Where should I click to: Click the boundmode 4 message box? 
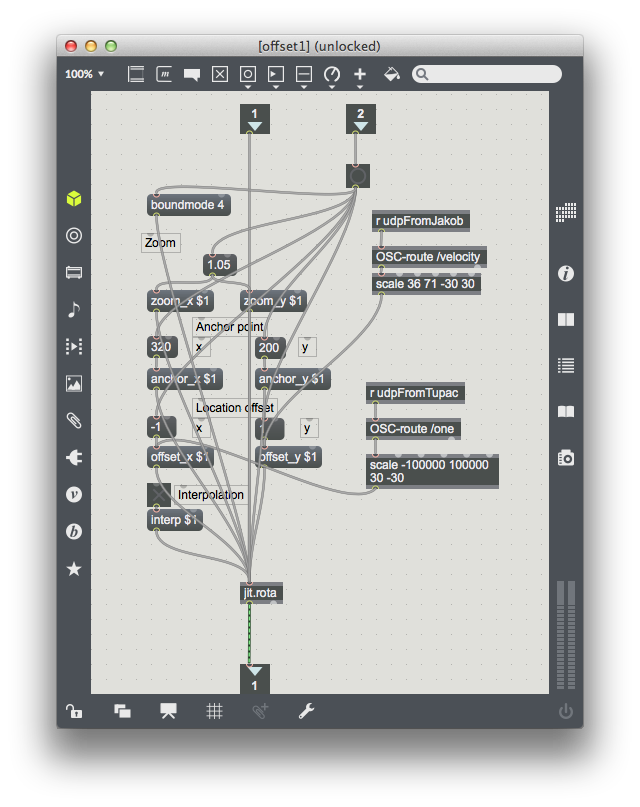(188, 206)
